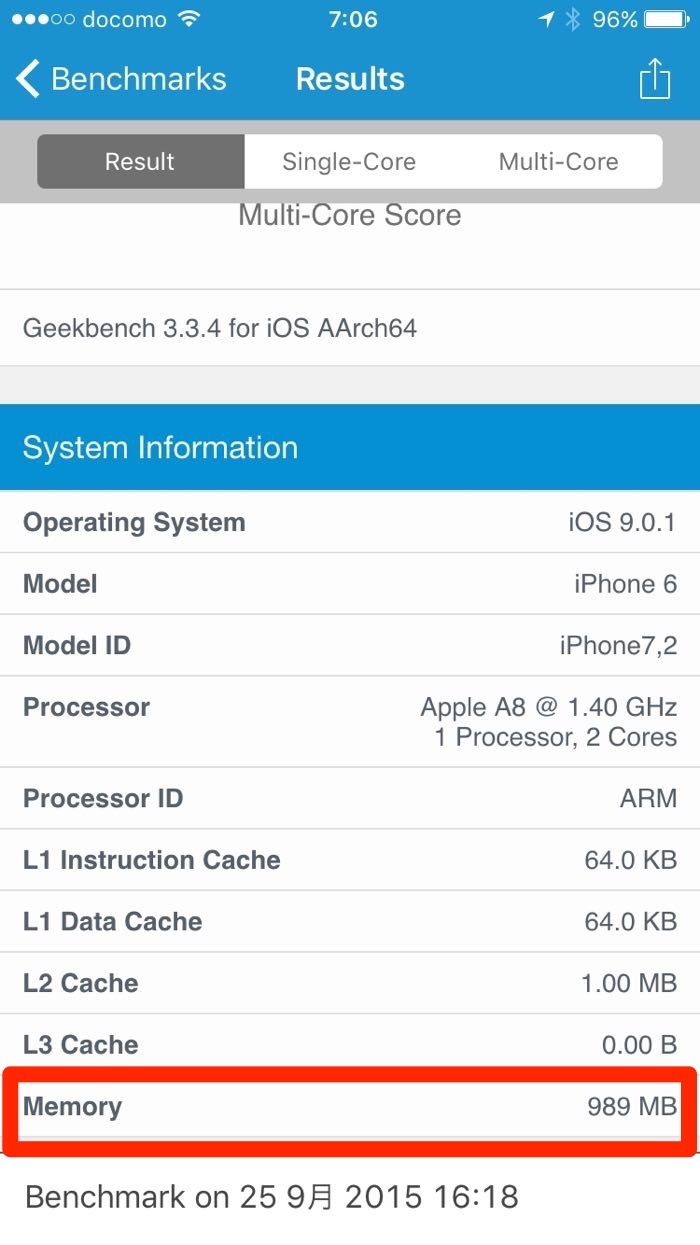The image size is (700, 1245).
Task: Select the Result segment
Action: [x=140, y=162]
